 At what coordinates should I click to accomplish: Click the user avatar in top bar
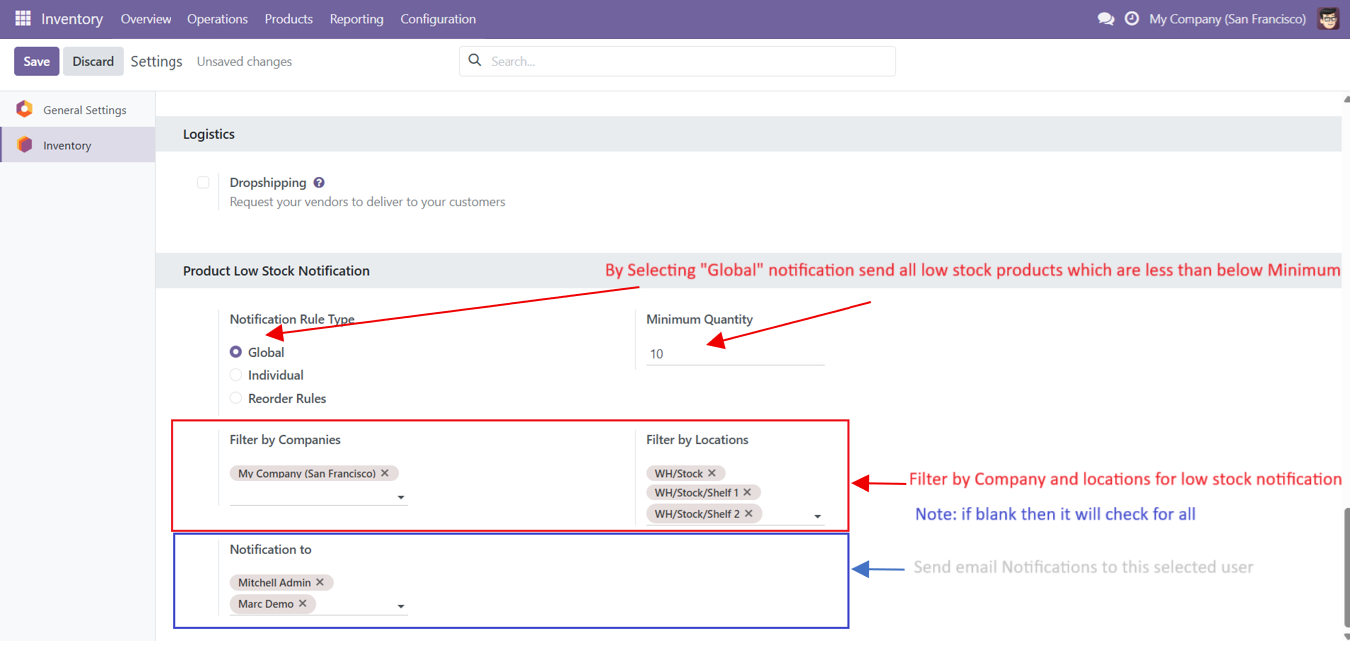tap(1328, 19)
